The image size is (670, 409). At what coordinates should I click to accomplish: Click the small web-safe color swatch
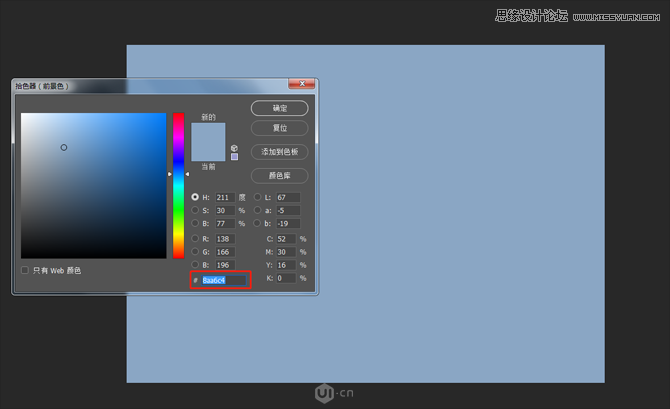point(234,157)
